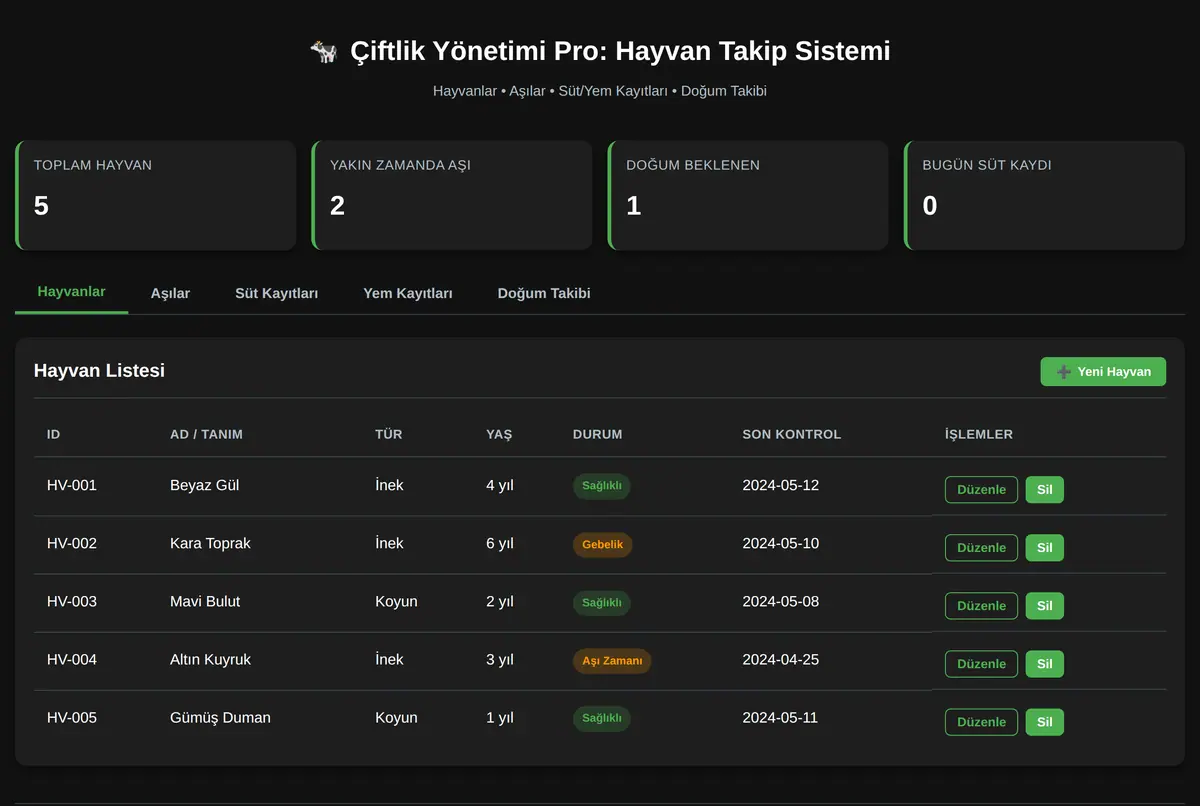Click the Sağlıklı badge in HV-003 row
The height and width of the screenshot is (806, 1200).
[602, 602]
